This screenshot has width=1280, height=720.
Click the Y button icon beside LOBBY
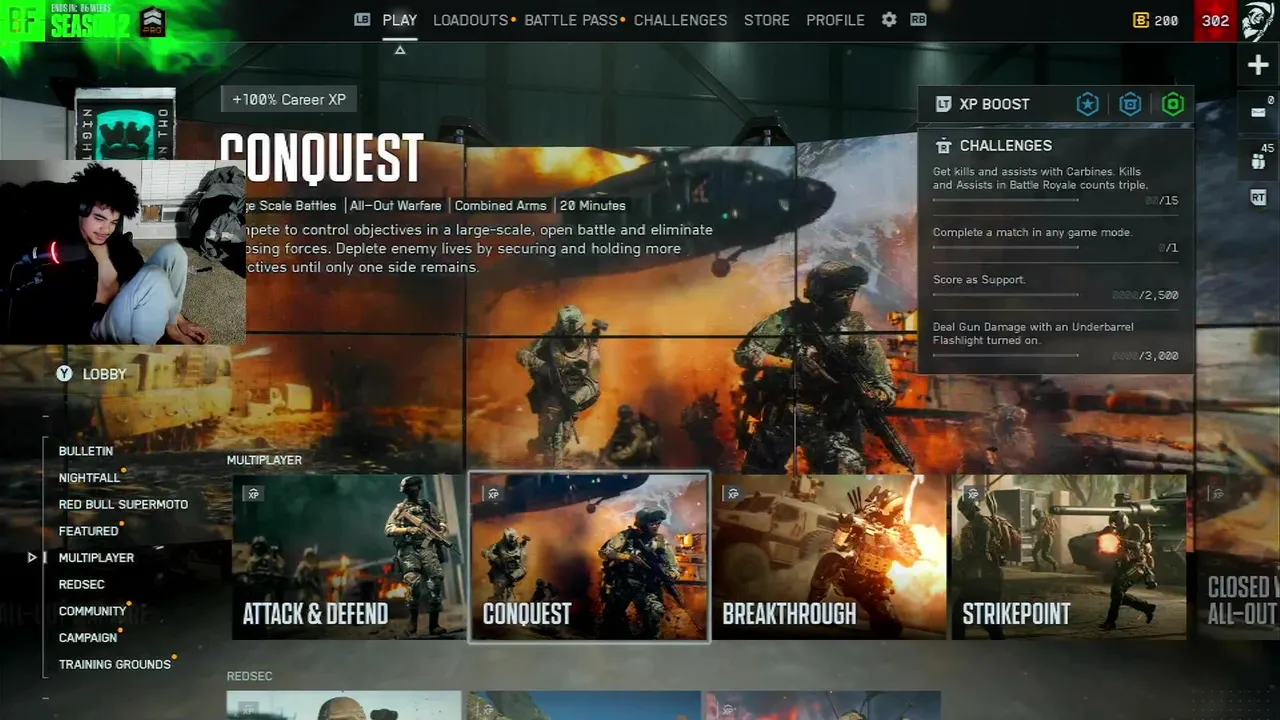tap(64, 374)
